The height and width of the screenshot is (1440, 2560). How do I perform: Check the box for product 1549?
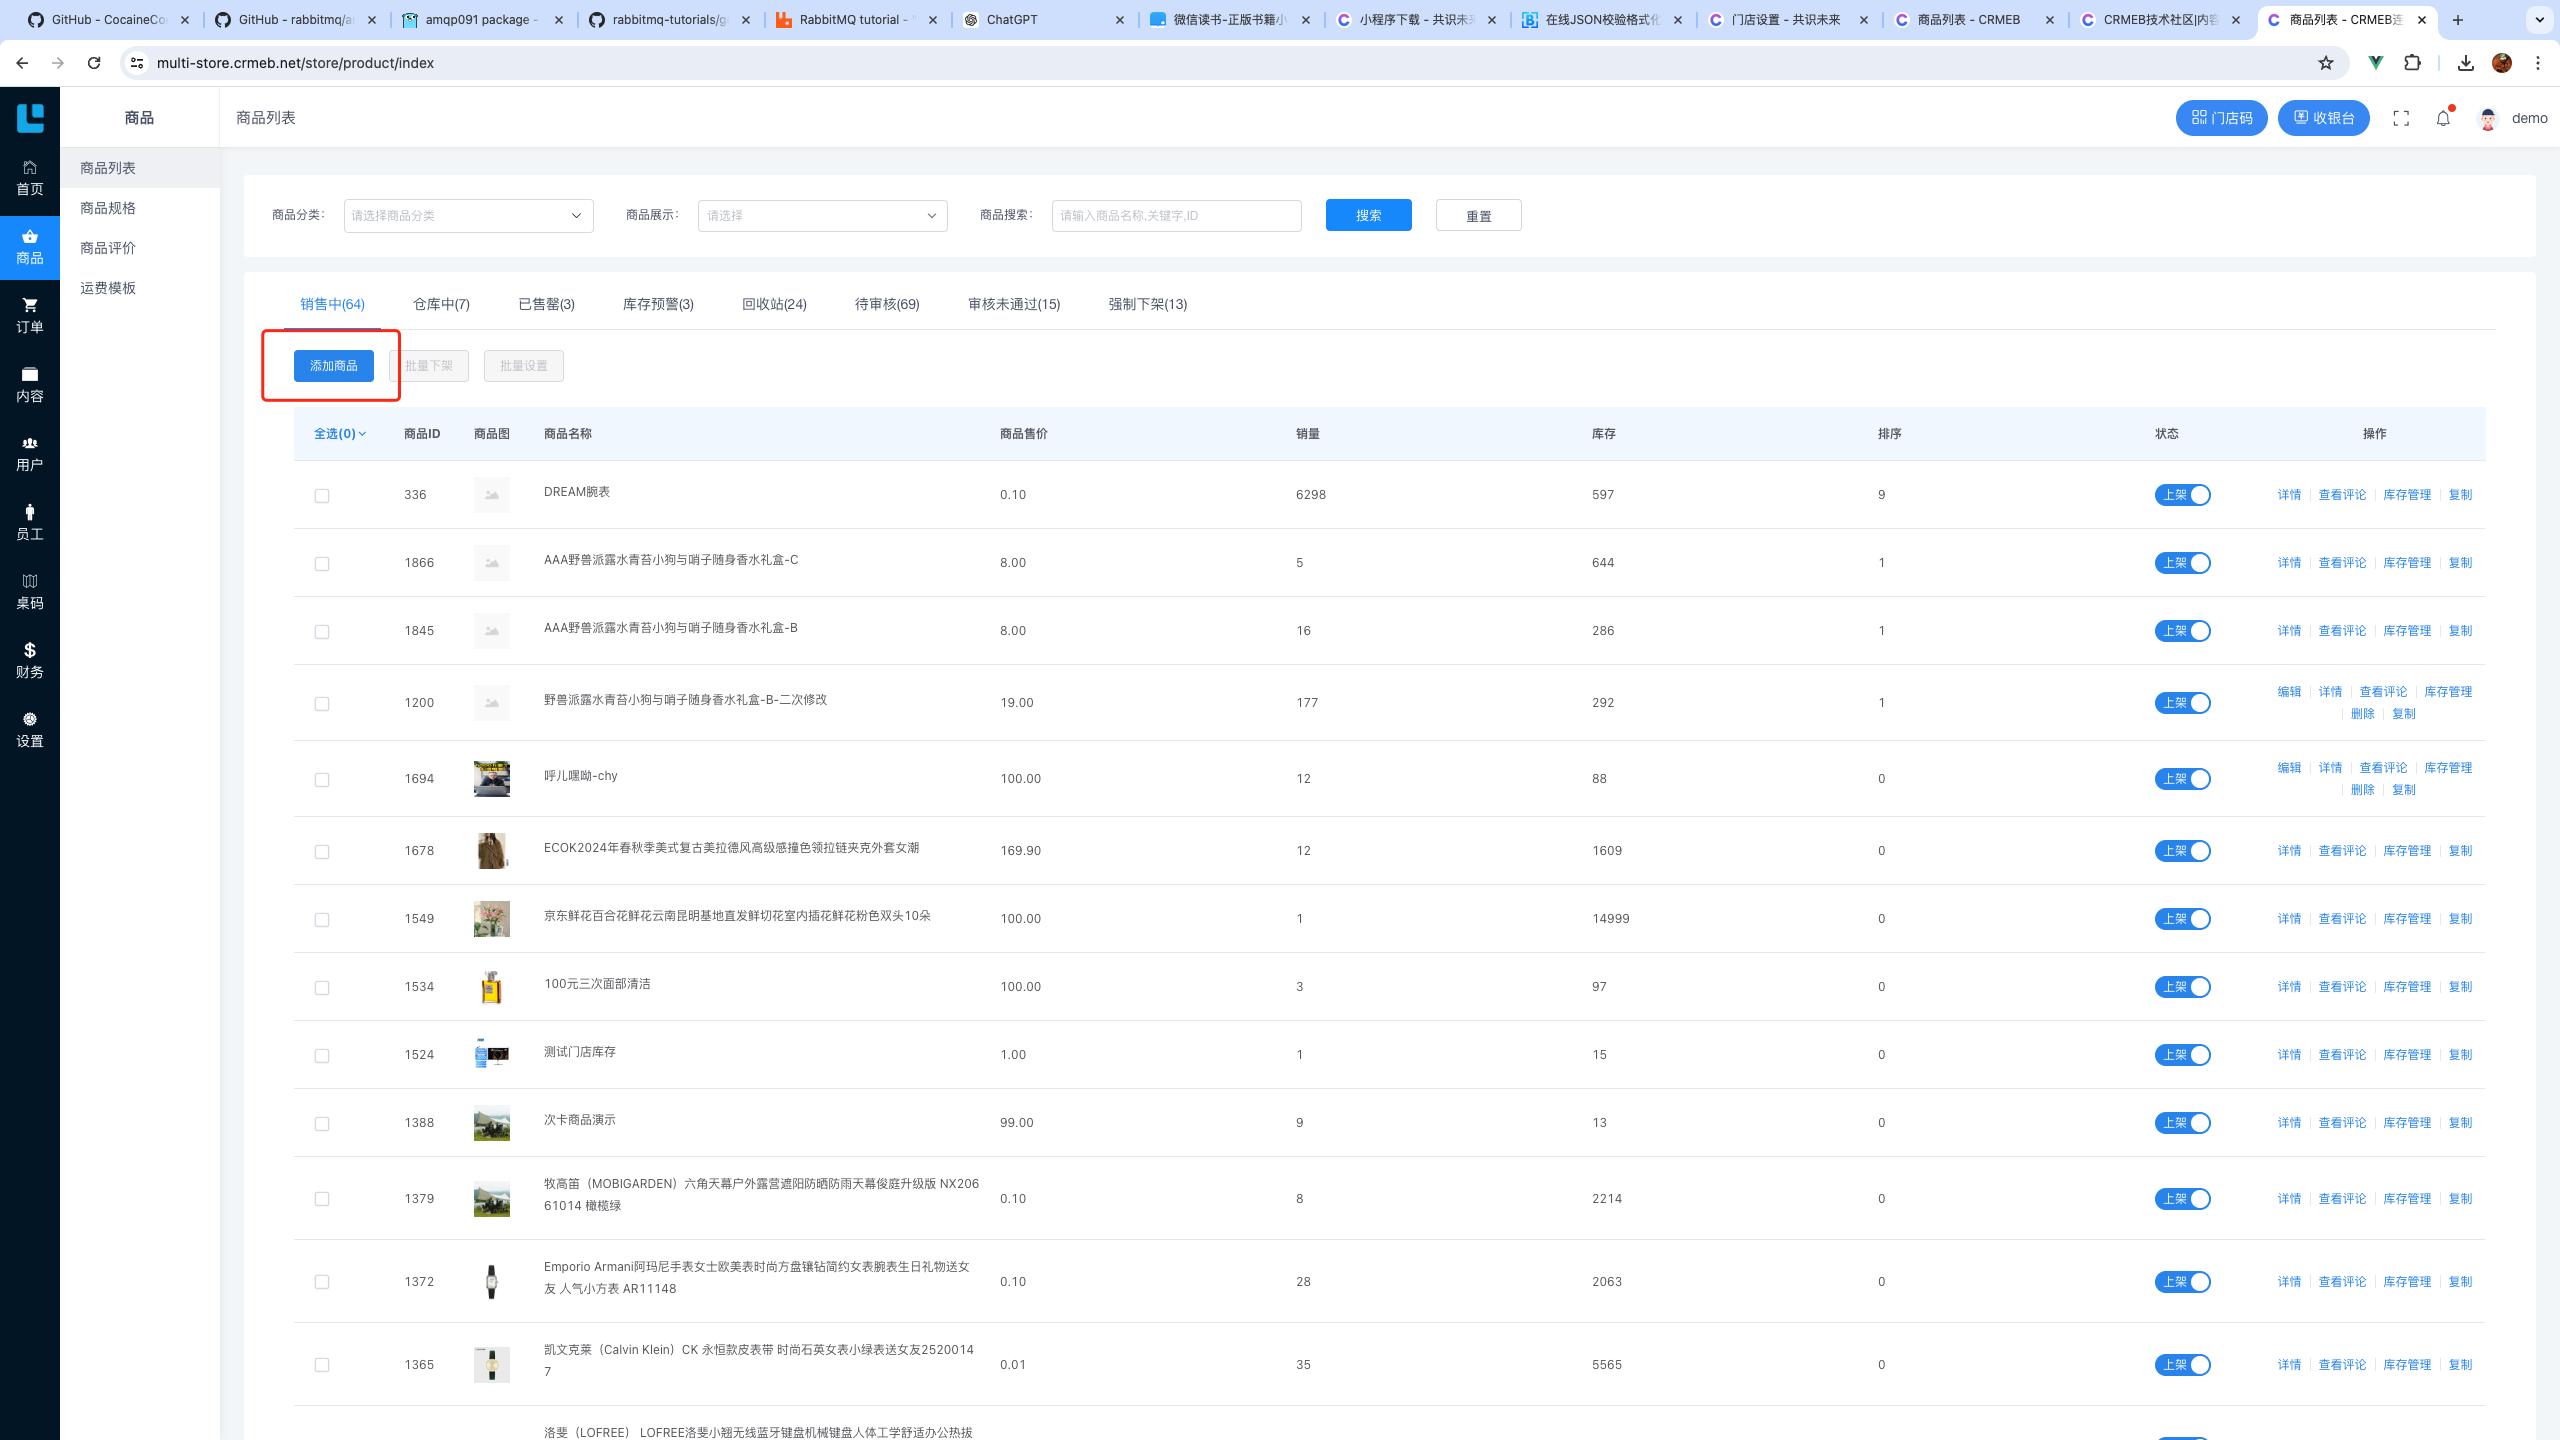click(322, 920)
